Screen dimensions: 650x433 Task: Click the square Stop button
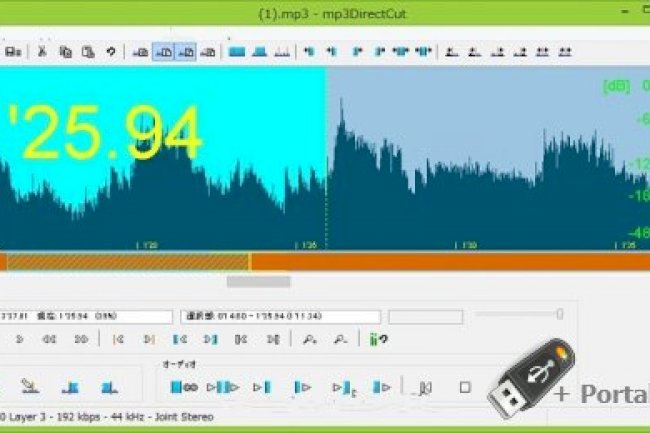tap(465, 387)
